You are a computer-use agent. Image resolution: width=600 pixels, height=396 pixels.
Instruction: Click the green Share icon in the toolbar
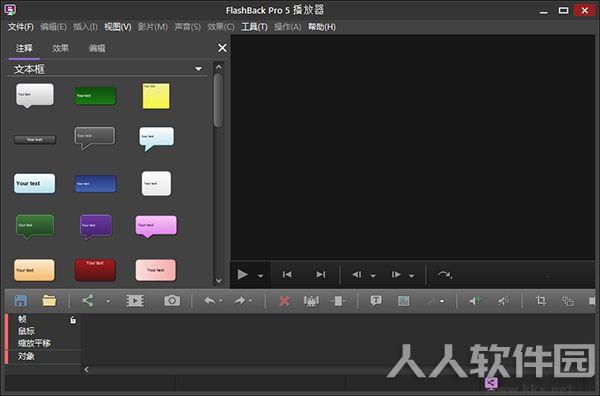(x=88, y=301)
